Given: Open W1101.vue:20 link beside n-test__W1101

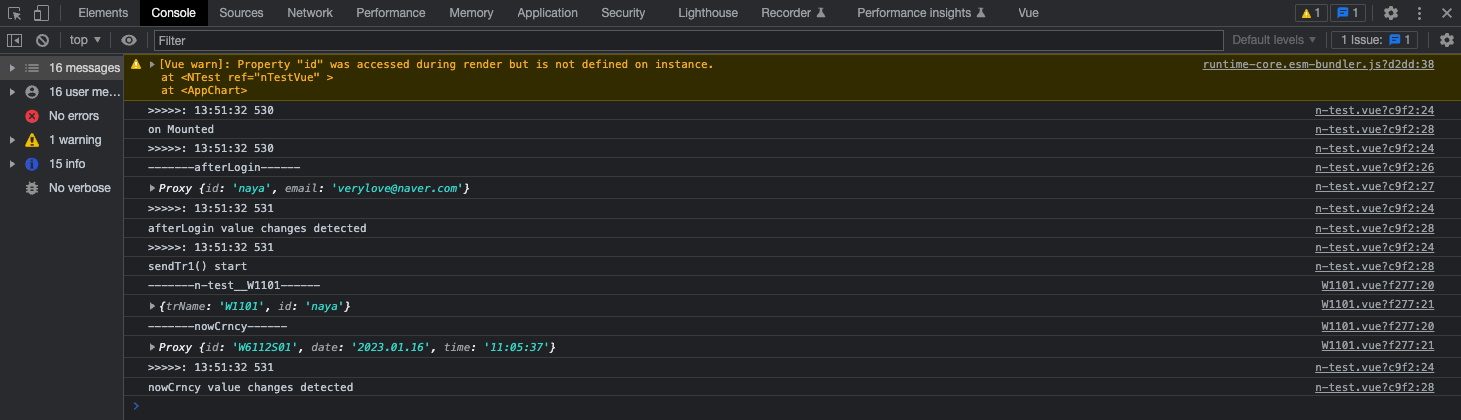Looking at the screenshot, I should [1378, 286].
